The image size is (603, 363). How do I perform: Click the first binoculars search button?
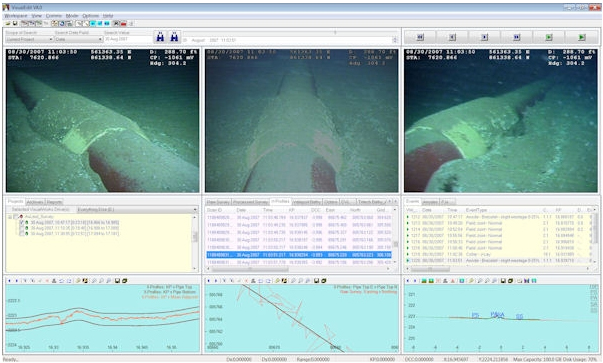point(160,37)
